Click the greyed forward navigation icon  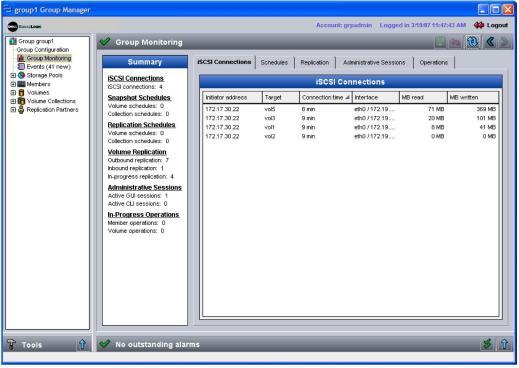click(x=505, y=42)
